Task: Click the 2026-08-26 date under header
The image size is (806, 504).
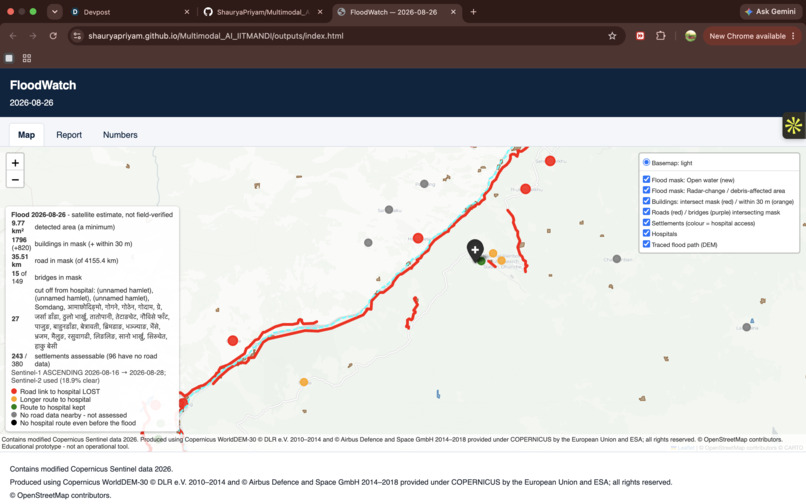Action: tap(31, 103)
